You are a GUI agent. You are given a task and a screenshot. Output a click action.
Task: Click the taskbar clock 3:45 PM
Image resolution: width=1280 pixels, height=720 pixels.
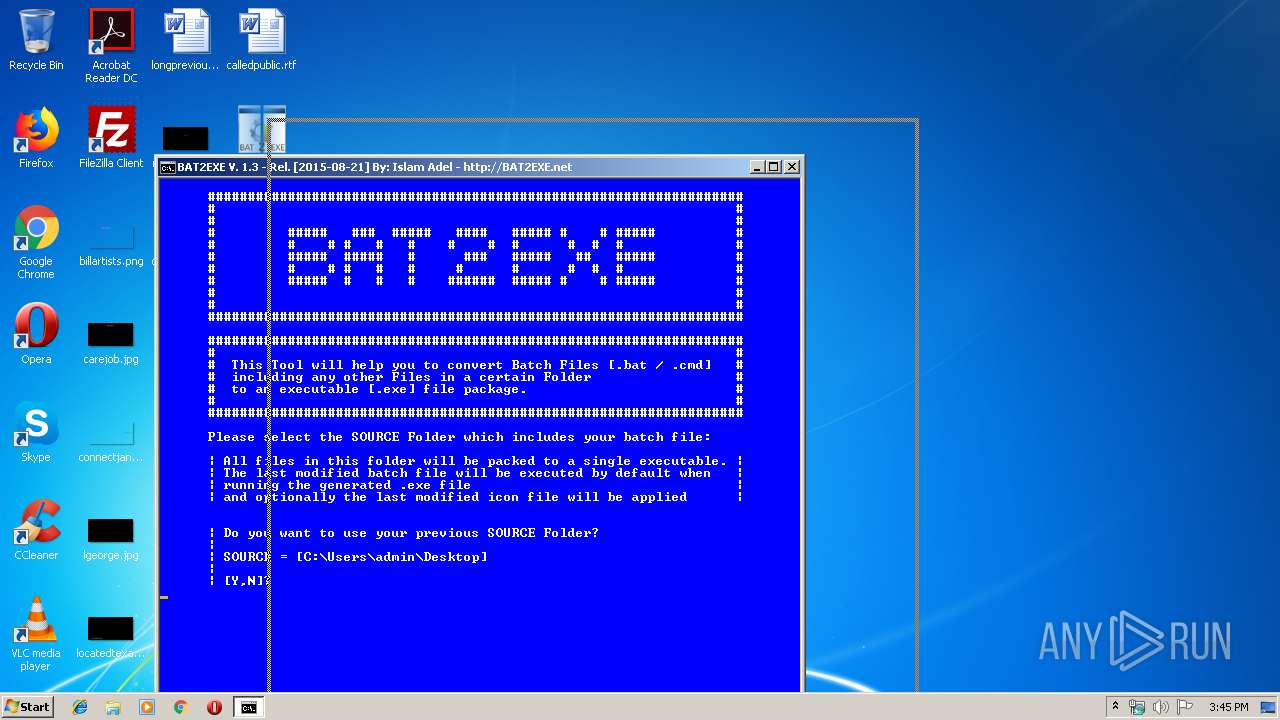pyautogui.click(x=1228, y=707)
